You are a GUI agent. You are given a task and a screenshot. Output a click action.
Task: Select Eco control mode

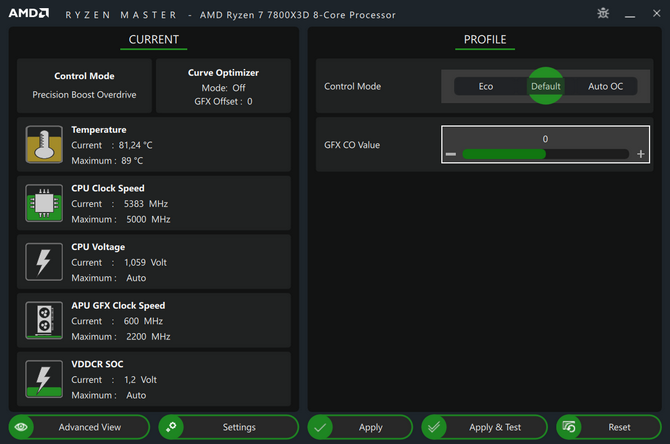486,86
